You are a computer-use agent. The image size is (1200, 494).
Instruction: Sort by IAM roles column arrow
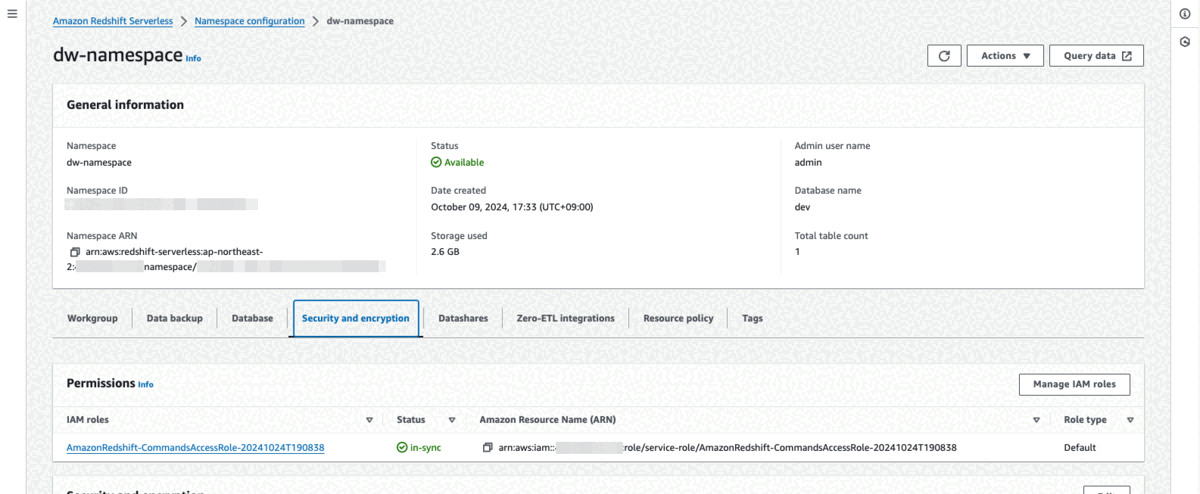pos(369,420)
